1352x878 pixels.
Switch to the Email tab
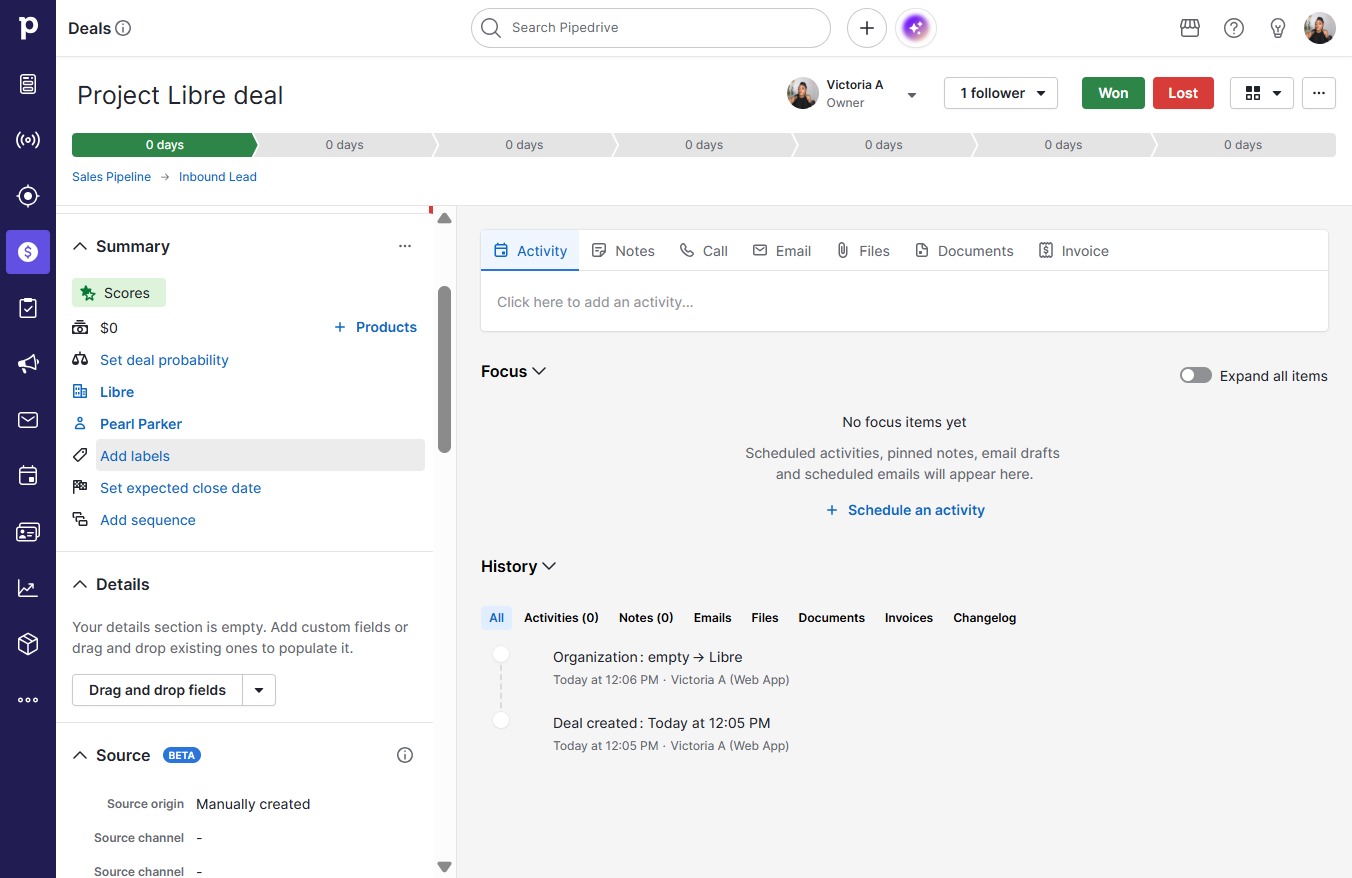pyautogui.click(x=782, y=251)
